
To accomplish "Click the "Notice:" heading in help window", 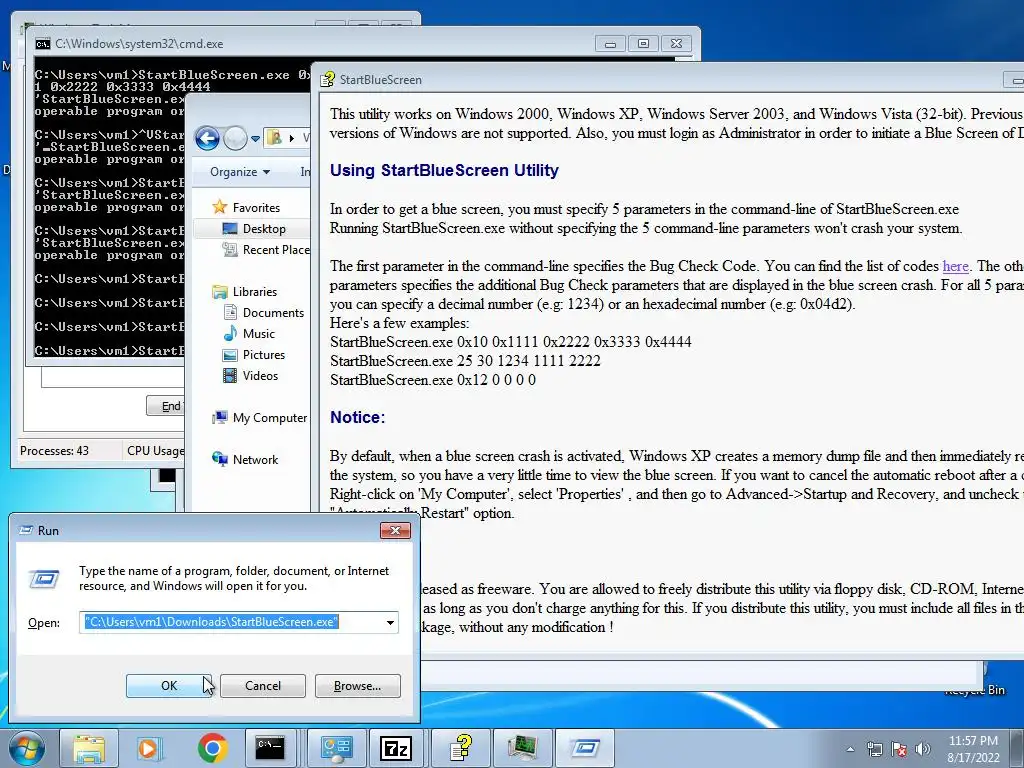I will [357, 417].
